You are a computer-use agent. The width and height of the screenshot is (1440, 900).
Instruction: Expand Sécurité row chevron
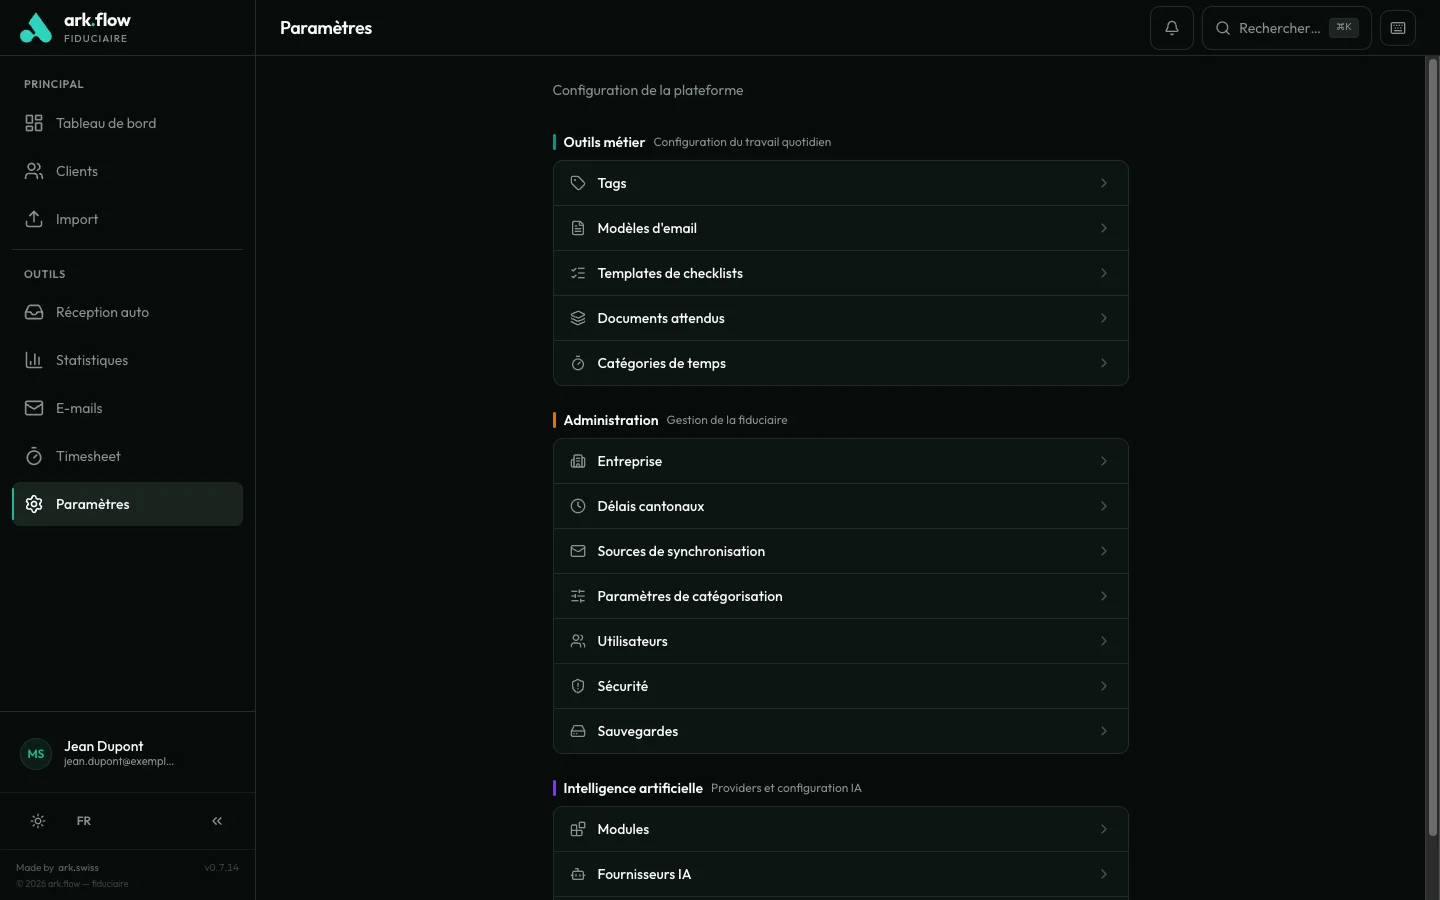coord(1104,686)
